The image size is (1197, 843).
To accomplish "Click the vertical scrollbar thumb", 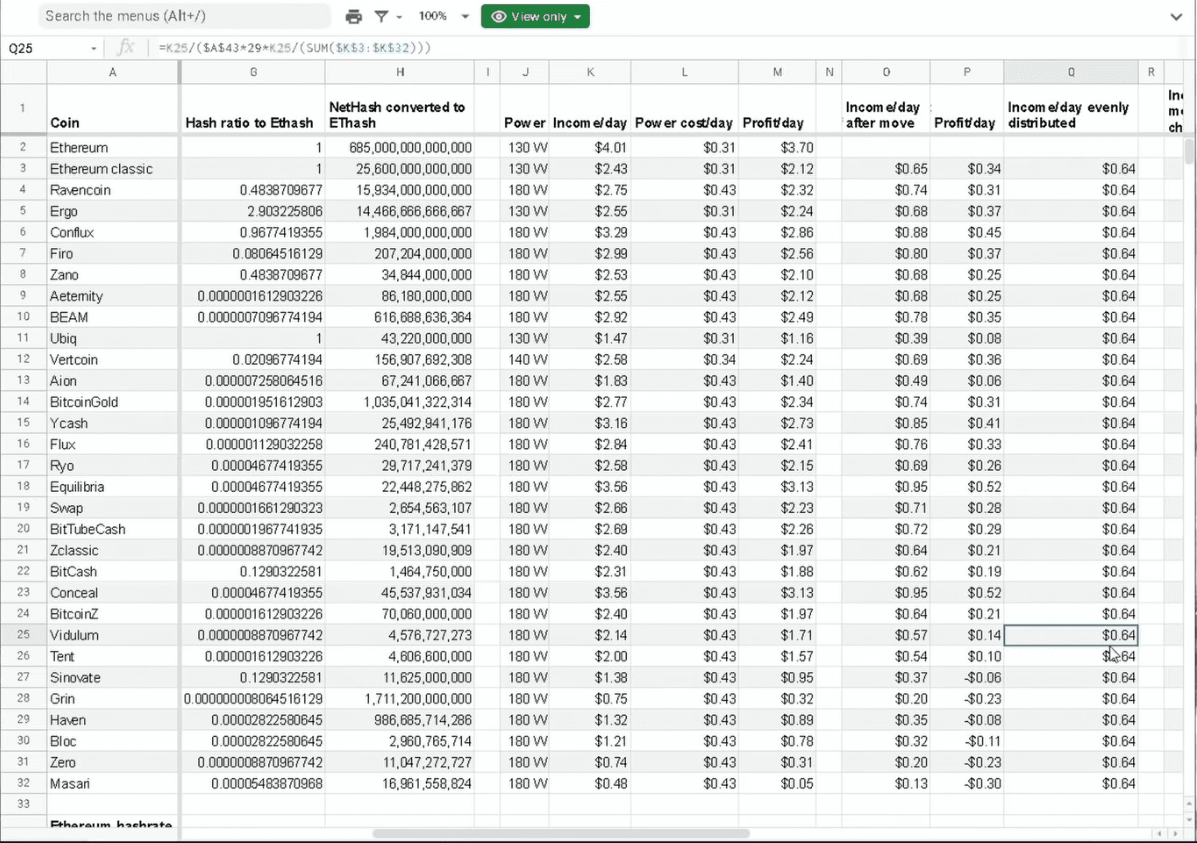I will (x=1189, y=152).
